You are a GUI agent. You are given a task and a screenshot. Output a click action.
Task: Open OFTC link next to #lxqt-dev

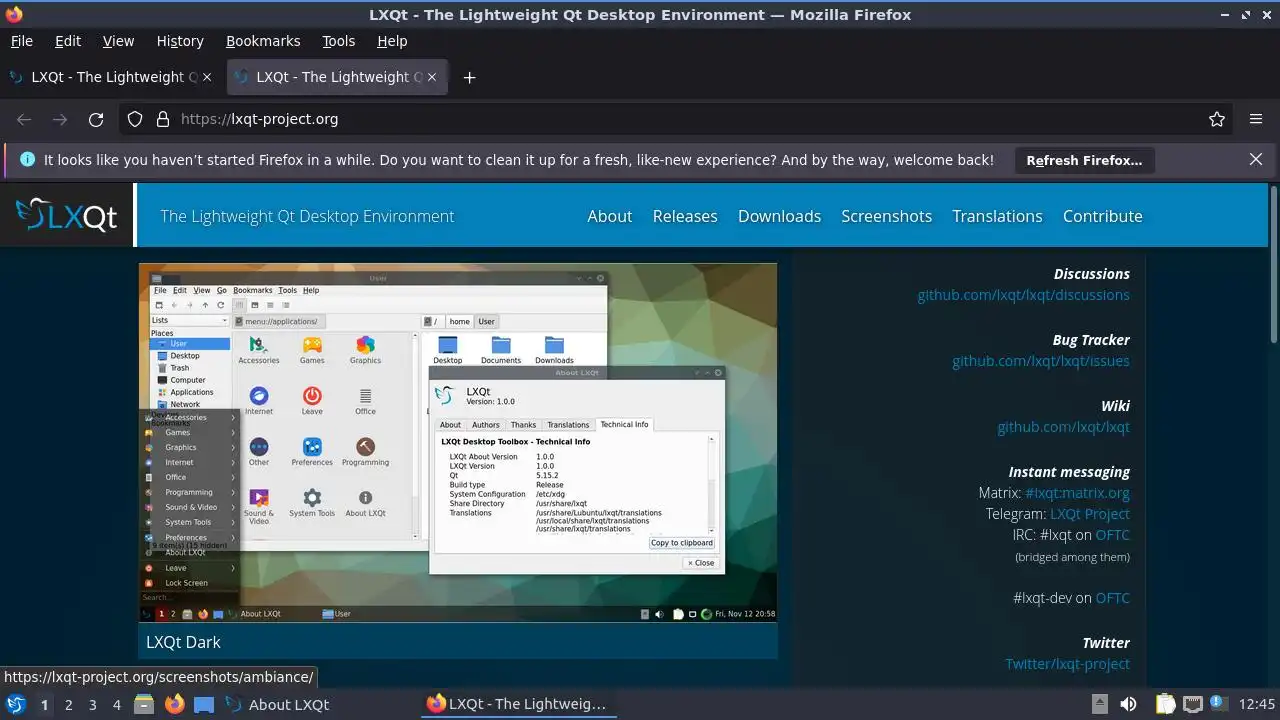[1113, 598]
